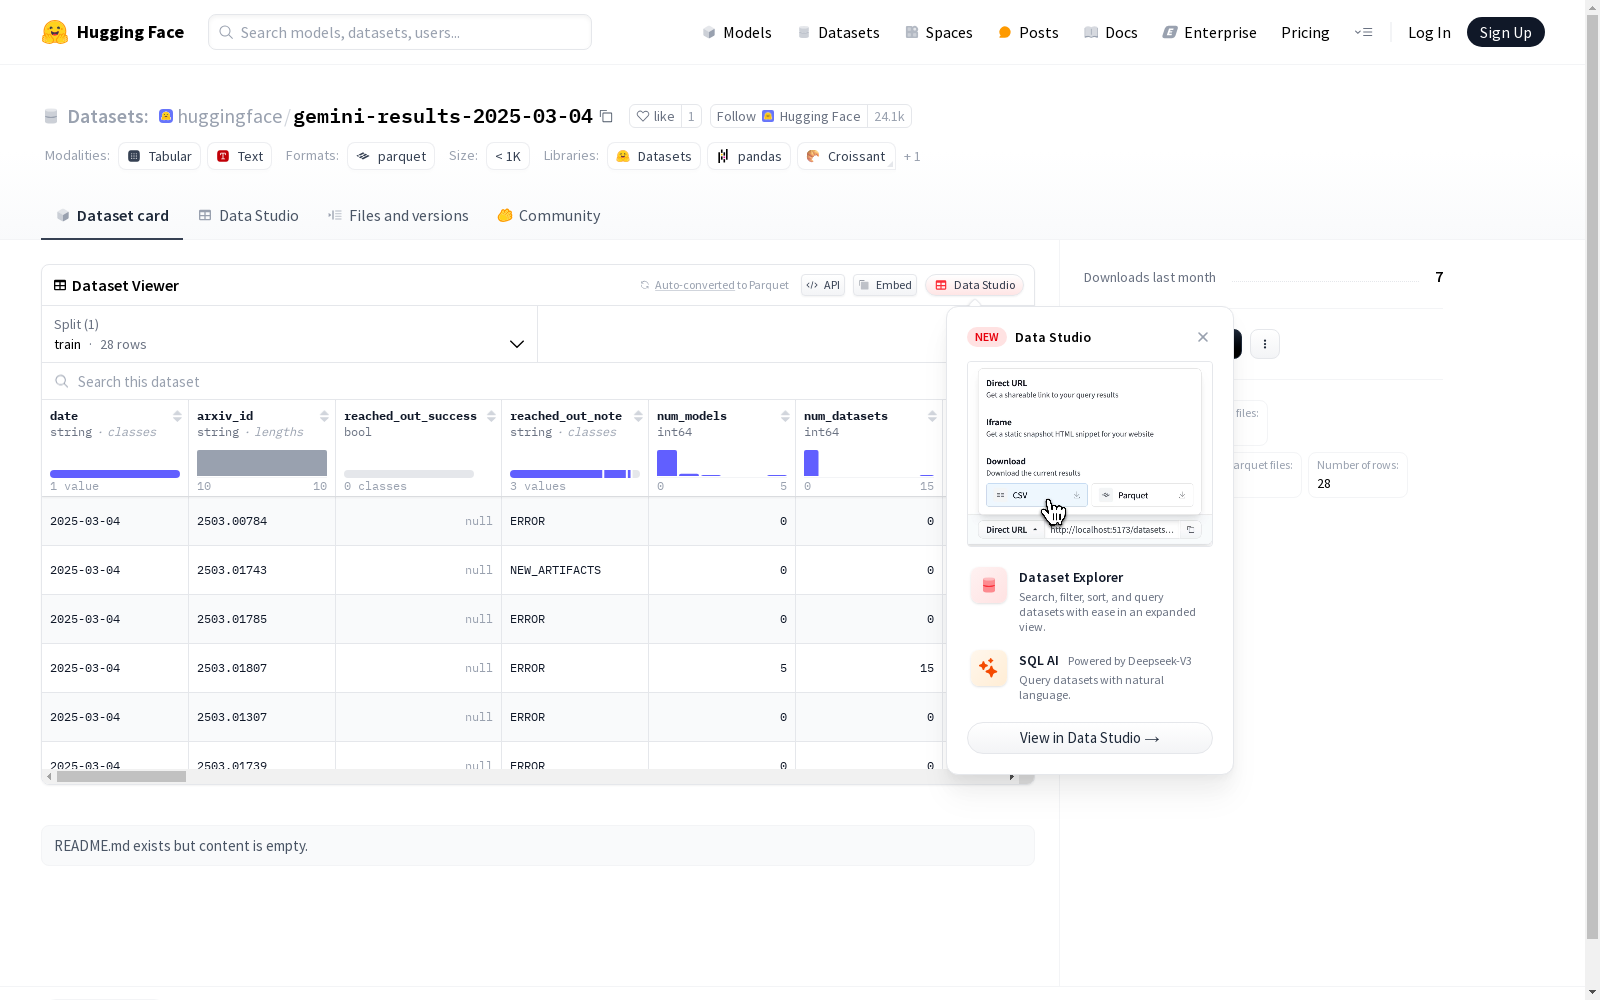Select the parquet format tag
Image resolution: width=1600 pixels, height=1000 pixels.
pyautogui.click(x=391, y=156)
